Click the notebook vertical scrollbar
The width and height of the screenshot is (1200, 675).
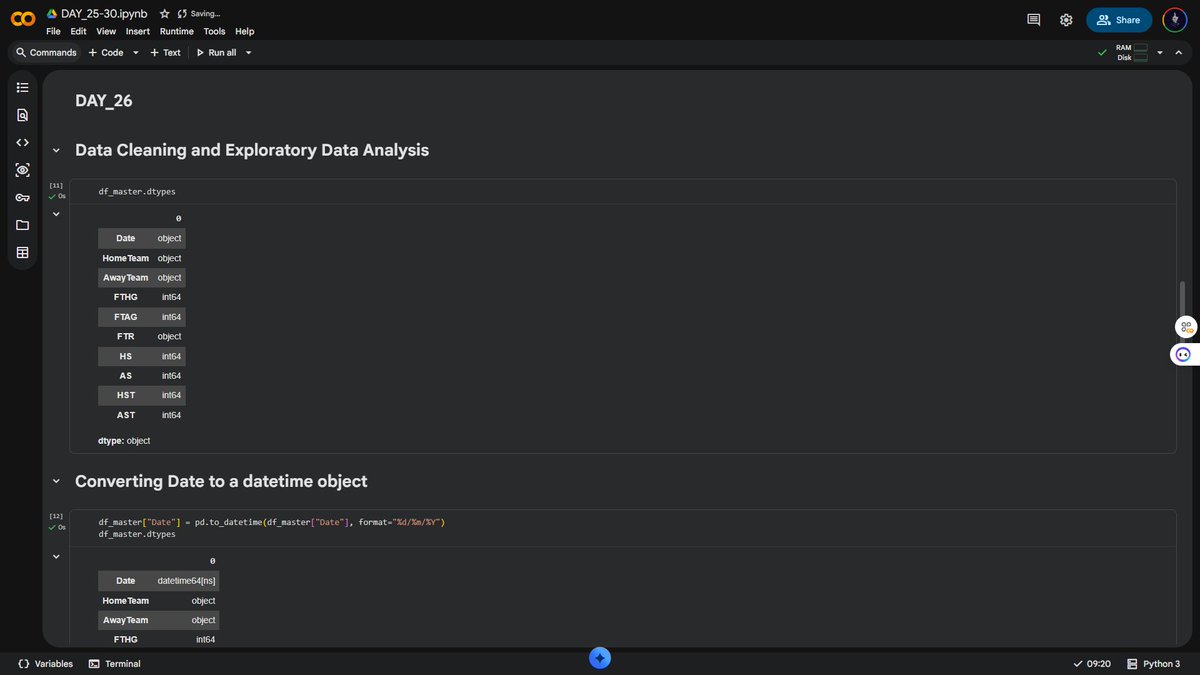pos(1181,311)
